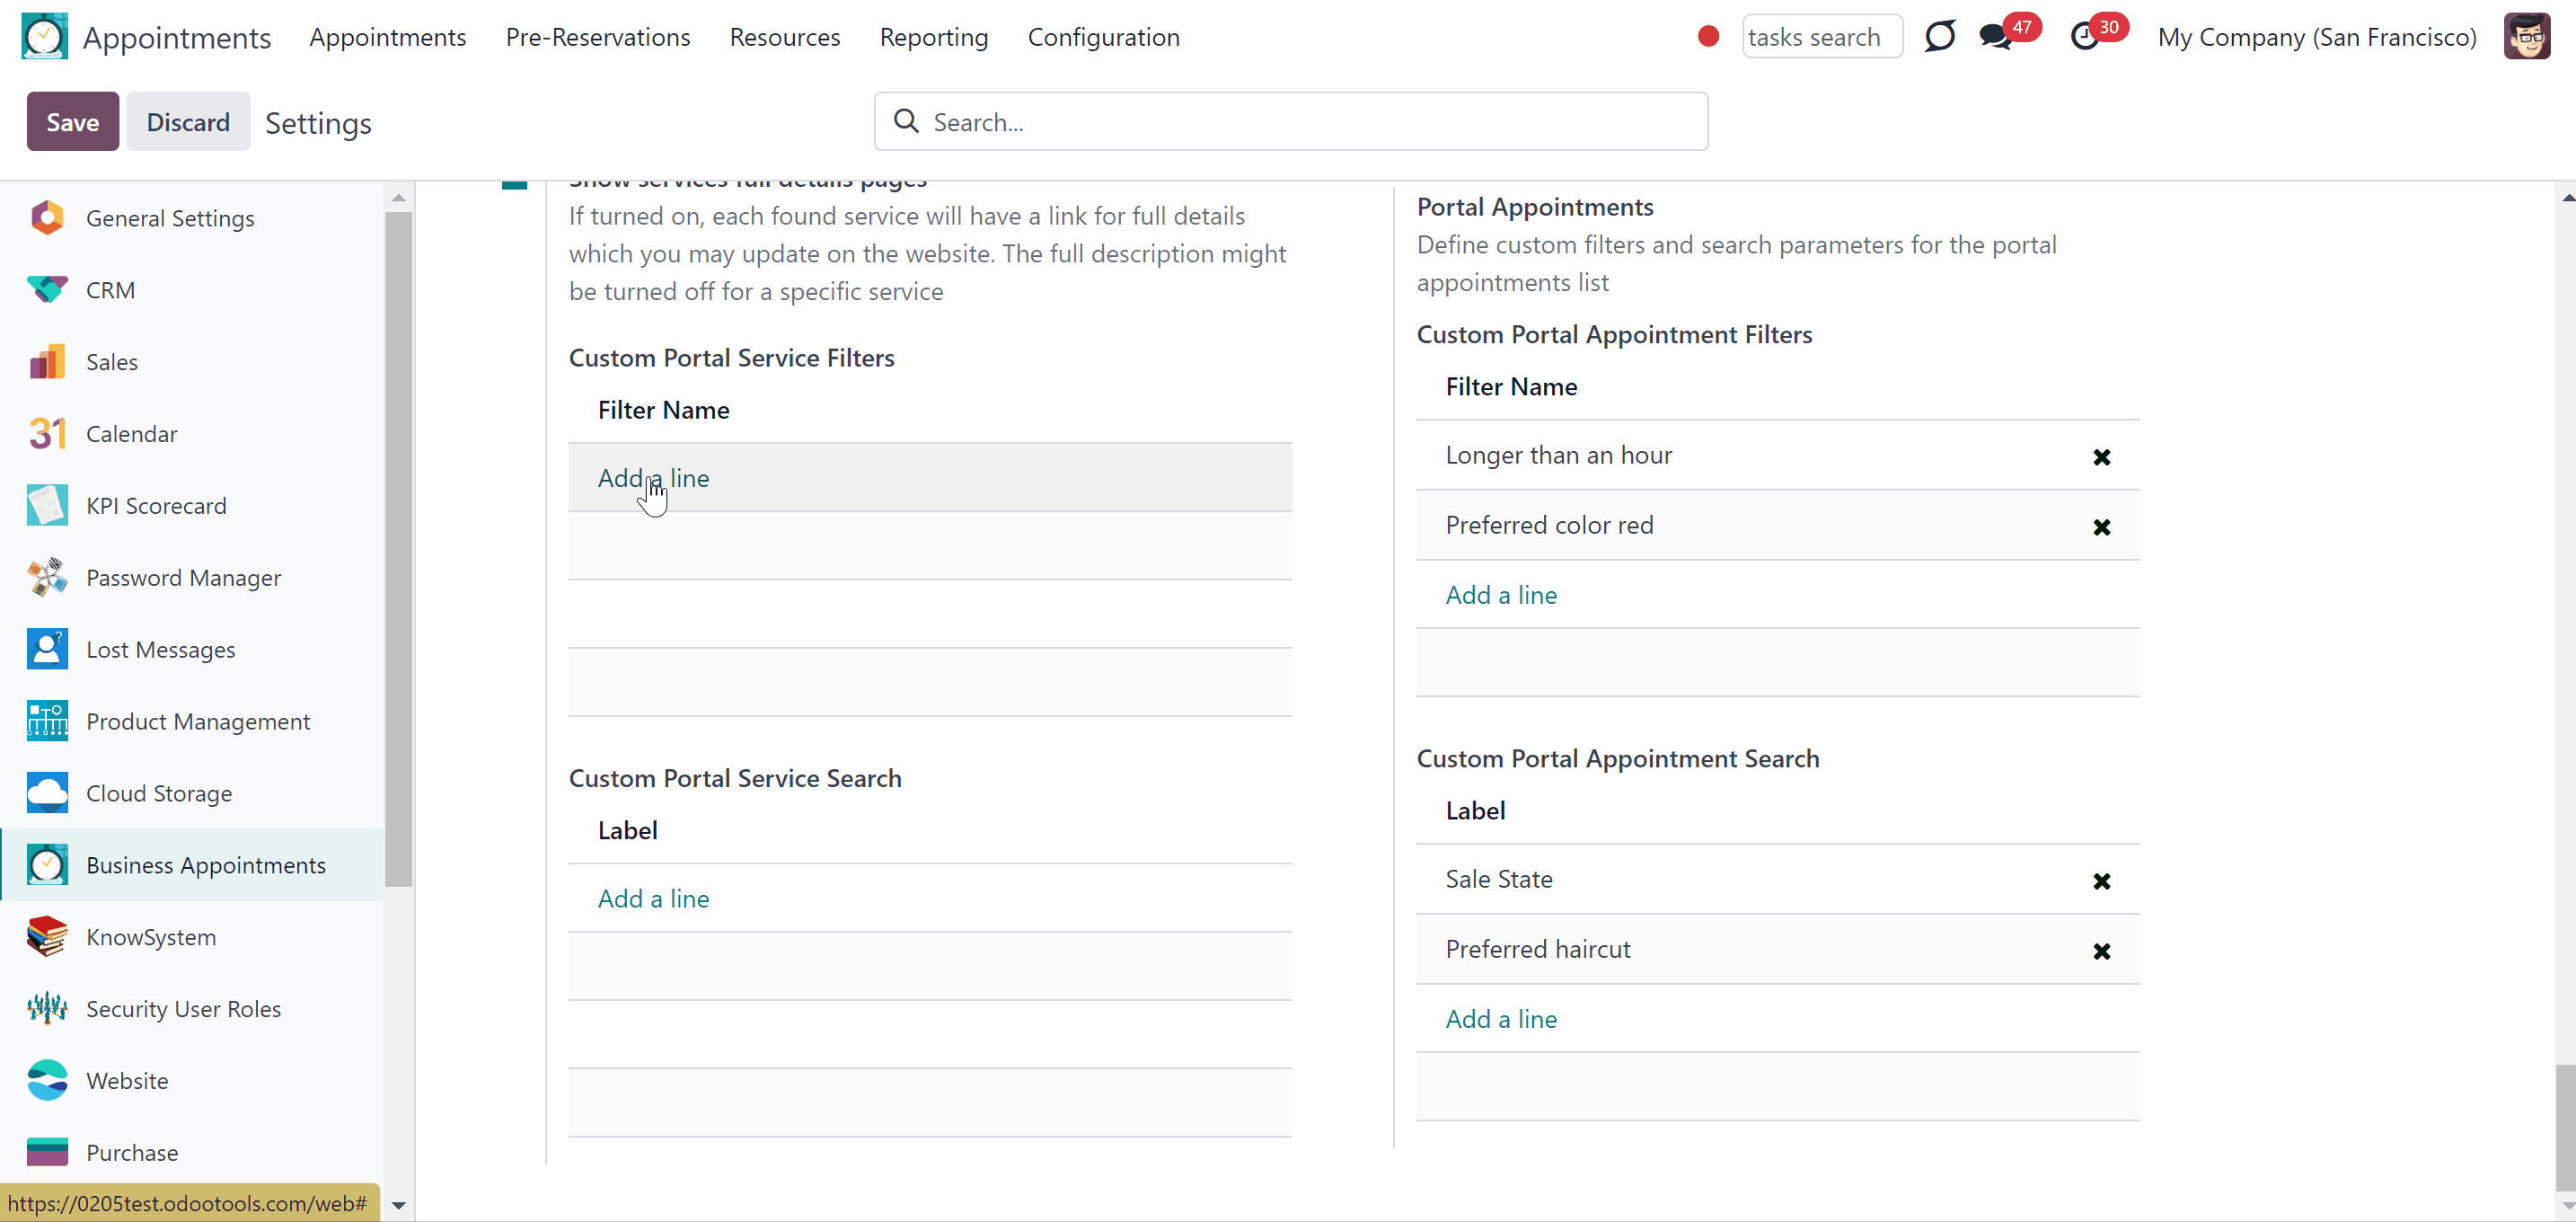Open the Appointments menu
This screenshot has width=2576, height=1222.
(x=387, y=37)
